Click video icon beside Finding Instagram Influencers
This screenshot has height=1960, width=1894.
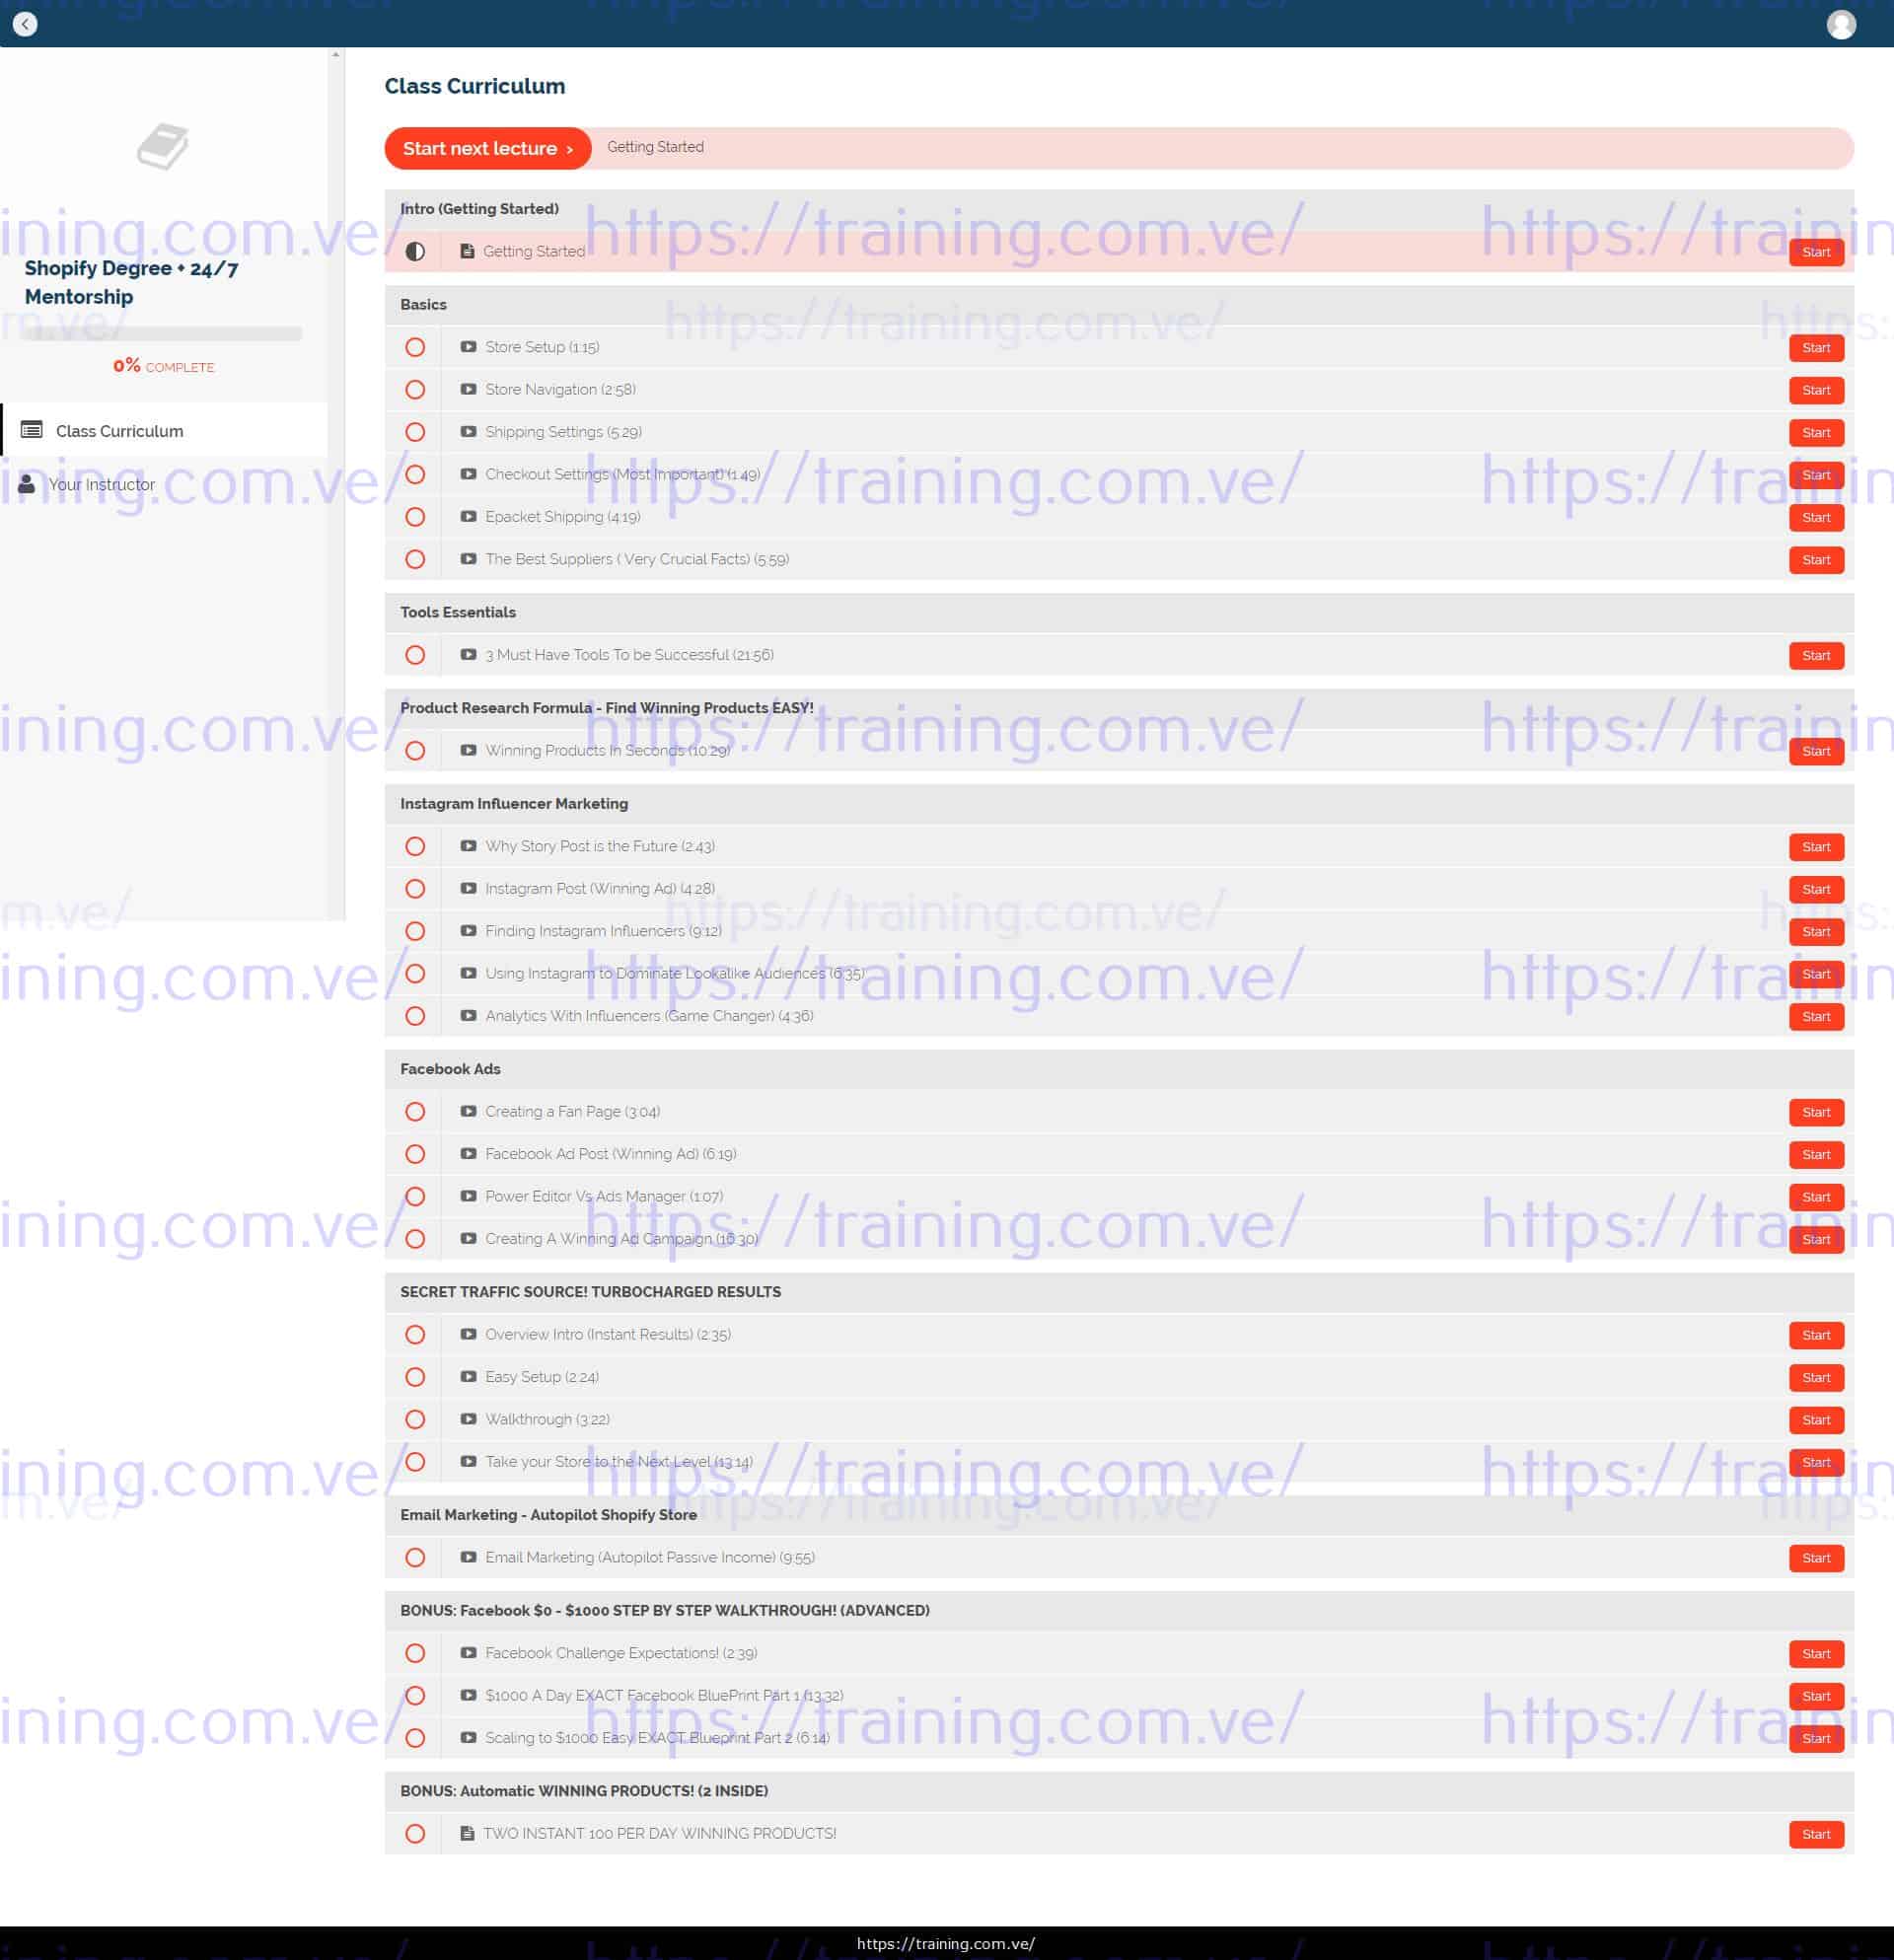click(468, 931)
